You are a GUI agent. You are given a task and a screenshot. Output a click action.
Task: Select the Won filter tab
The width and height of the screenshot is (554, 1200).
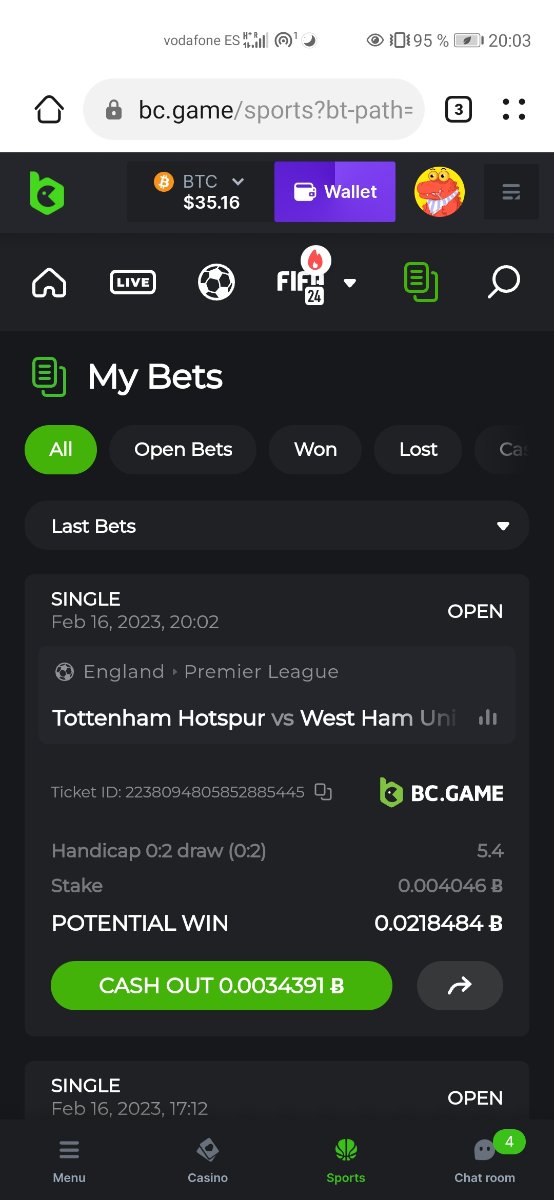point(315,450)
